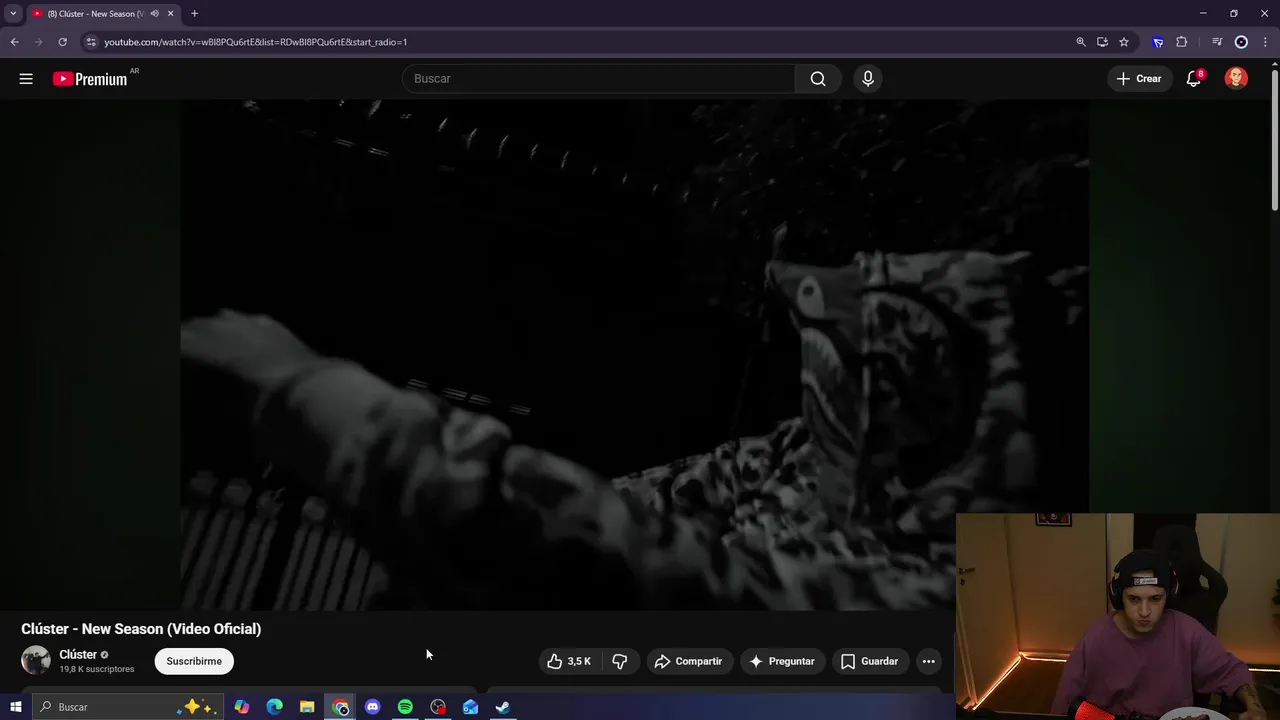Open the Clúster channel name link
Screen dimensions: 1280x720
(78, 655)
